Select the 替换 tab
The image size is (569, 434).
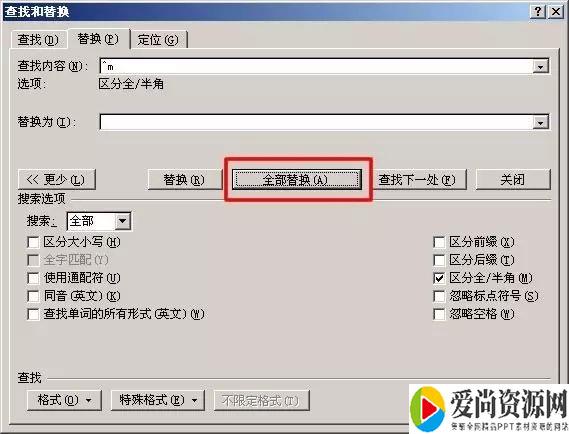point(98,38)
